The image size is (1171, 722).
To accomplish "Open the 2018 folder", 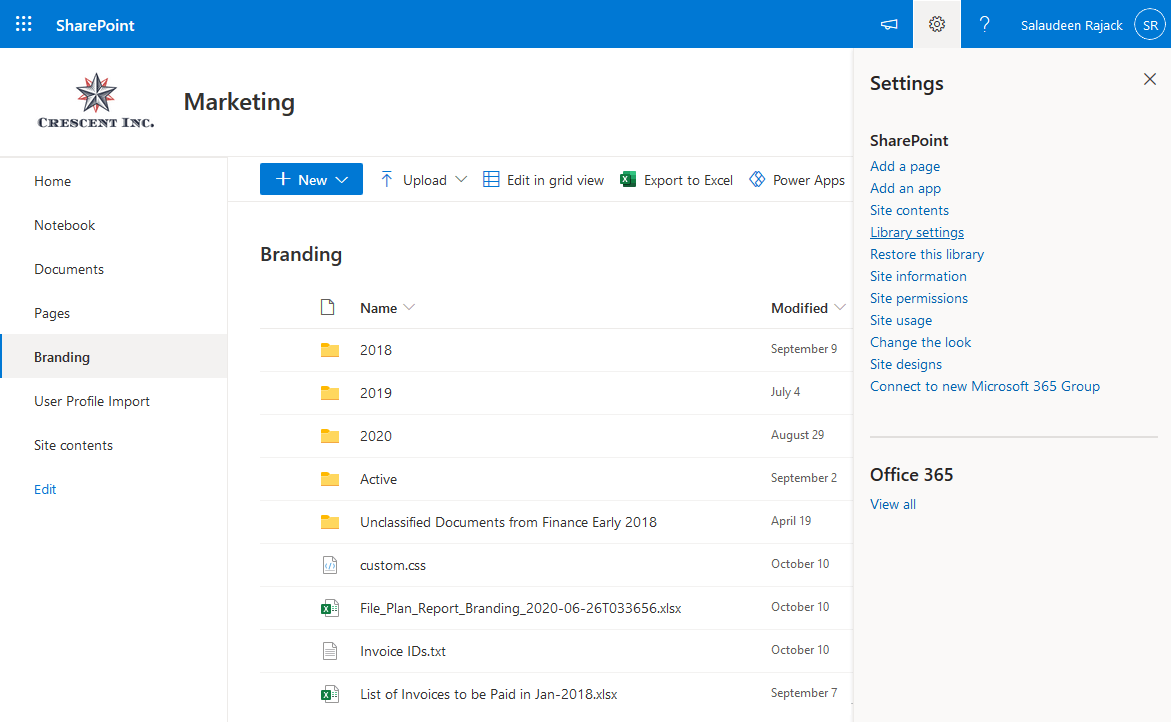I will click(375, 350).
